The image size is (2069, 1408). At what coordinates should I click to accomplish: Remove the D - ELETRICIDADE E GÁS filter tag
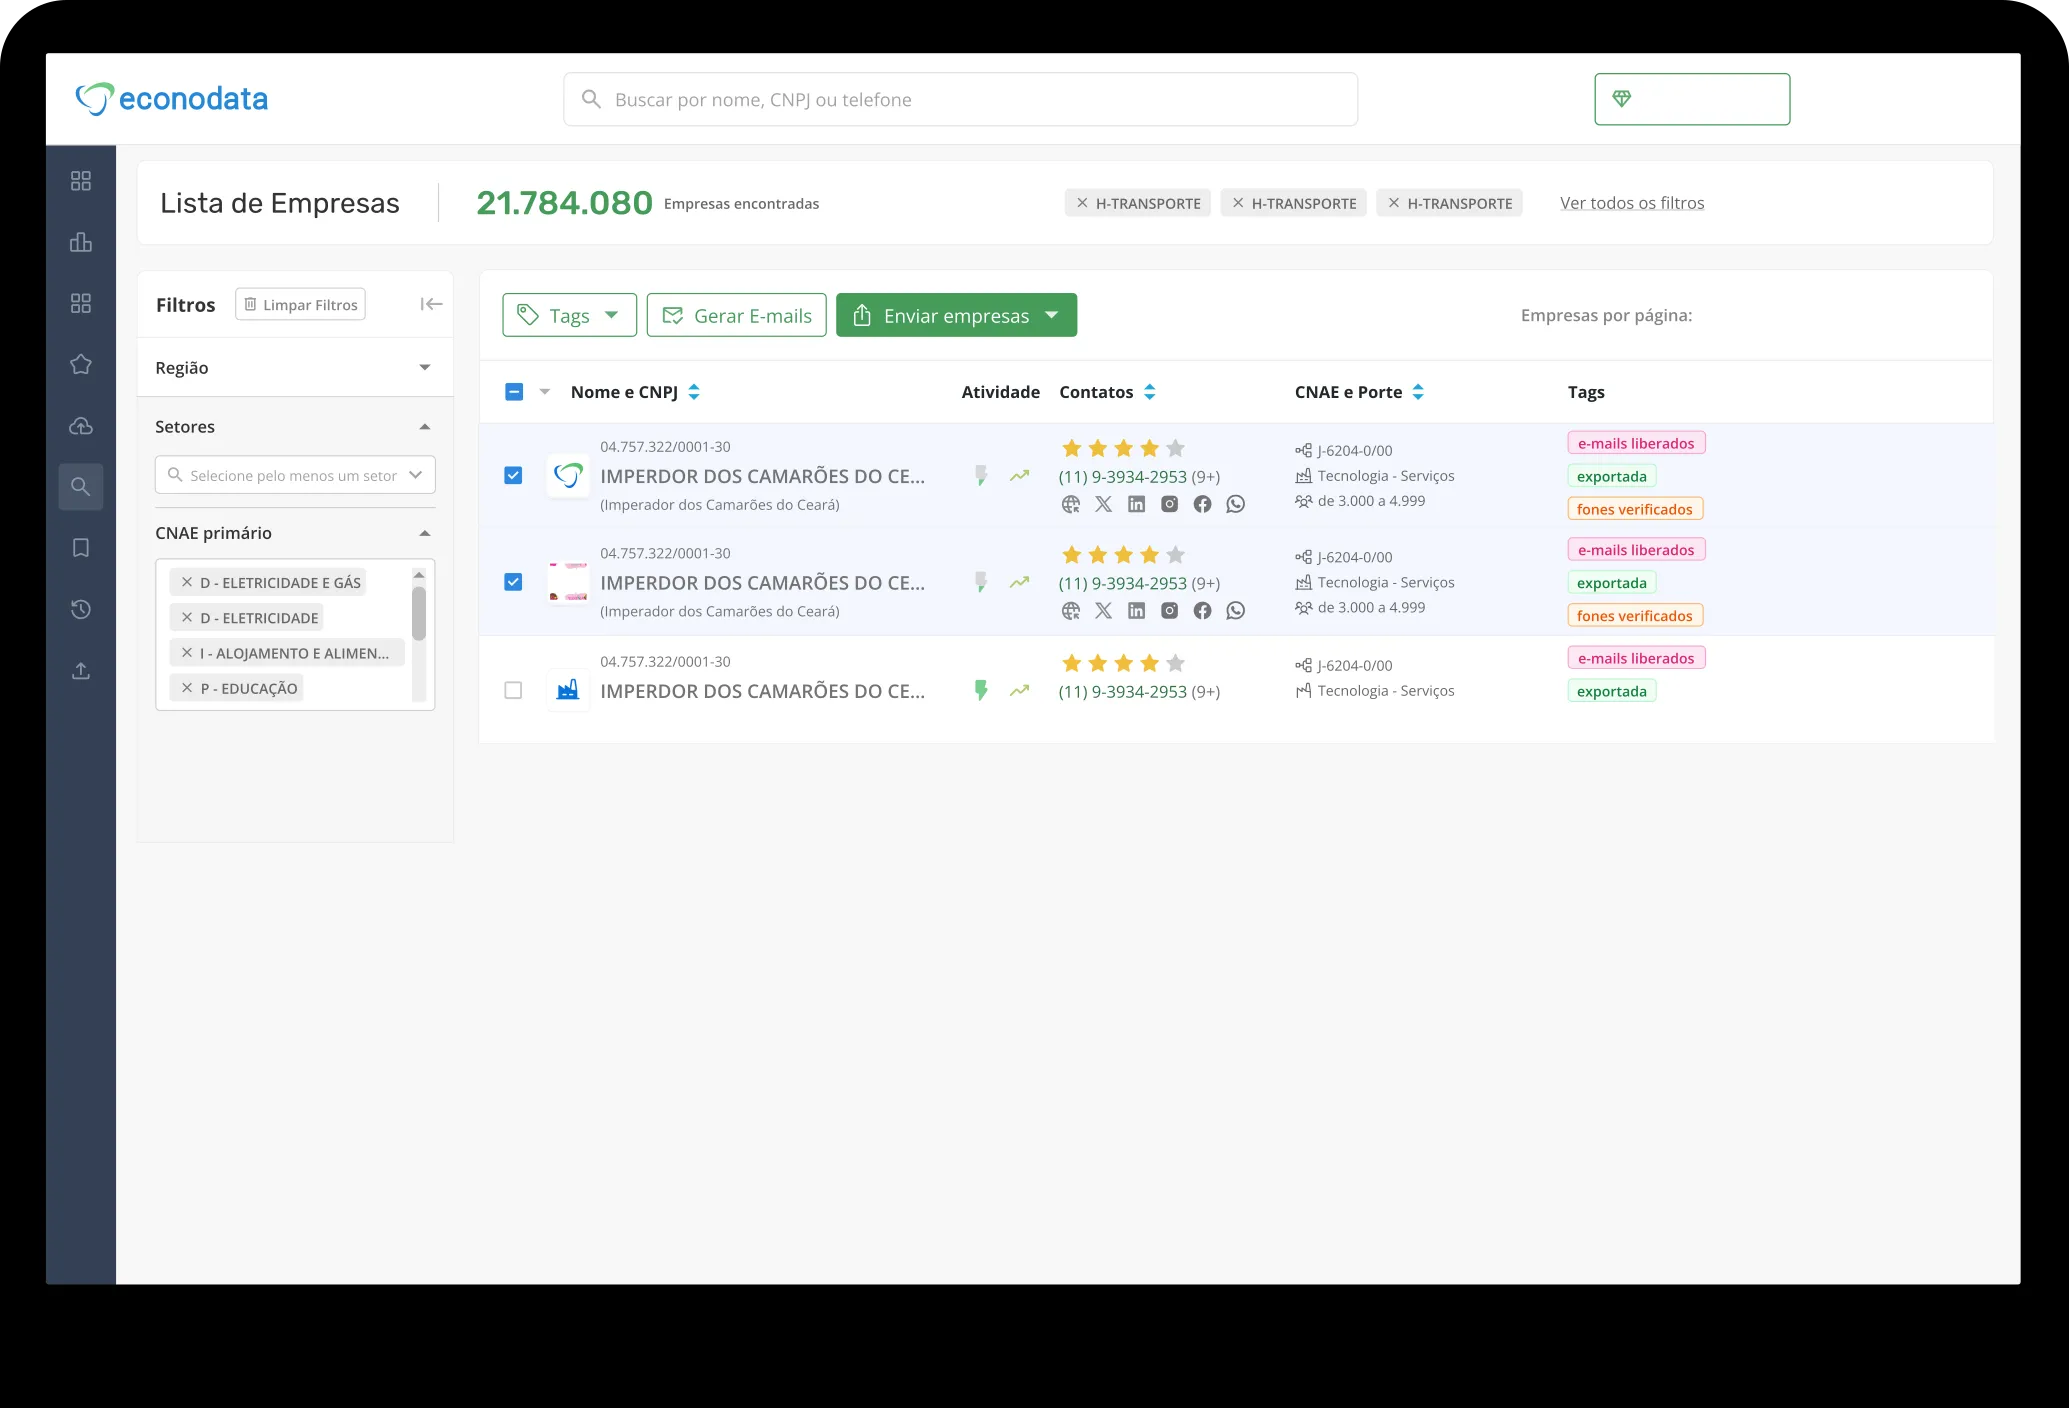pyautogui.click(x=186, y=581)
